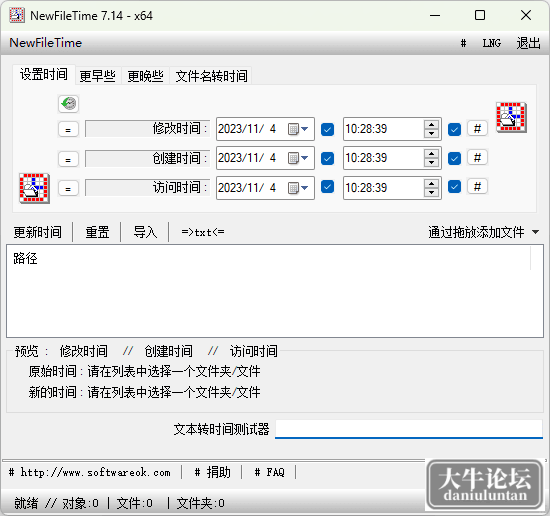Click the 文件夹:0 status bar entry
This screenshot has width=550, height=516.
tap(201, 503)
